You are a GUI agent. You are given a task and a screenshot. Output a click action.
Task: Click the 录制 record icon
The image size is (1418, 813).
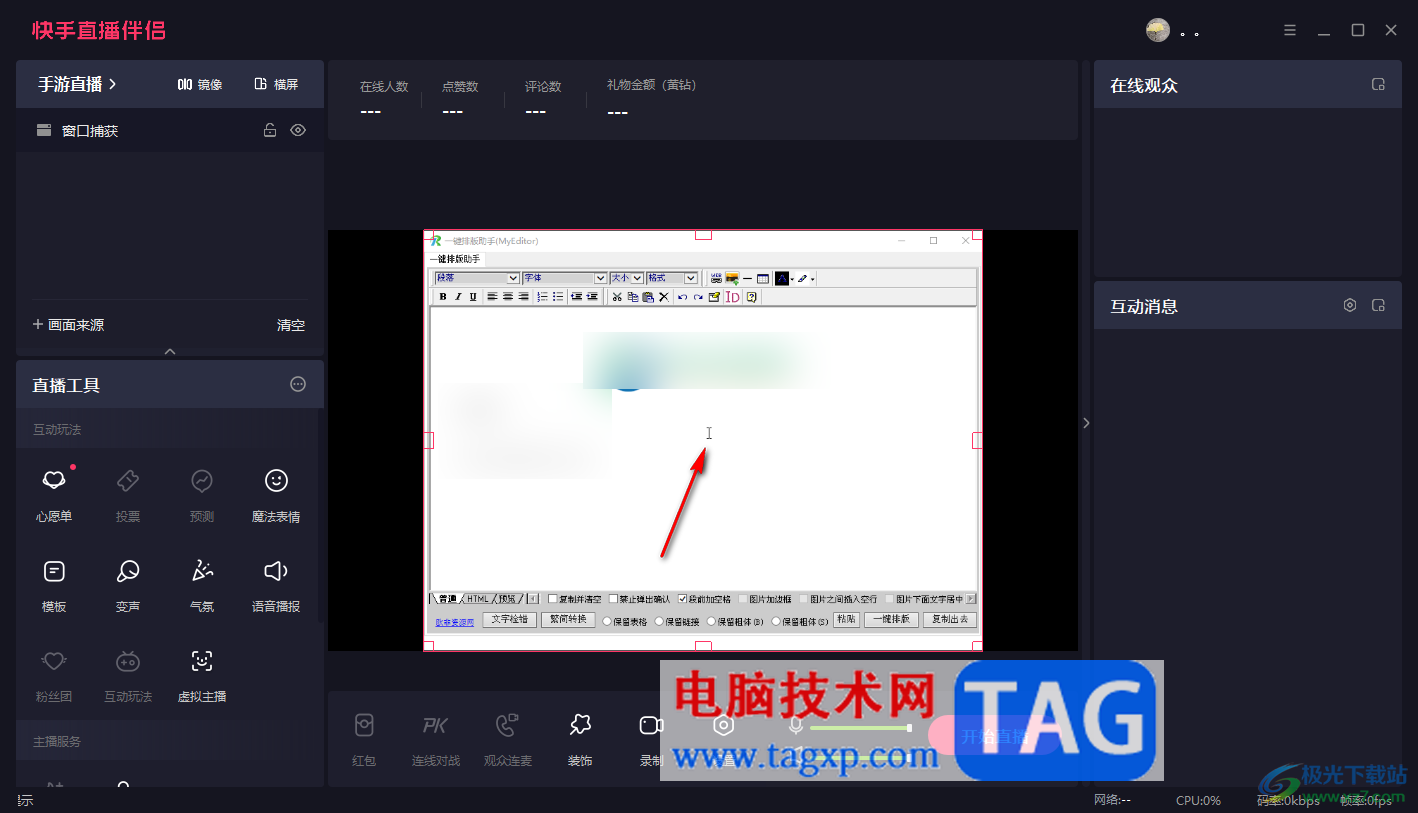[x=651, y=725]
